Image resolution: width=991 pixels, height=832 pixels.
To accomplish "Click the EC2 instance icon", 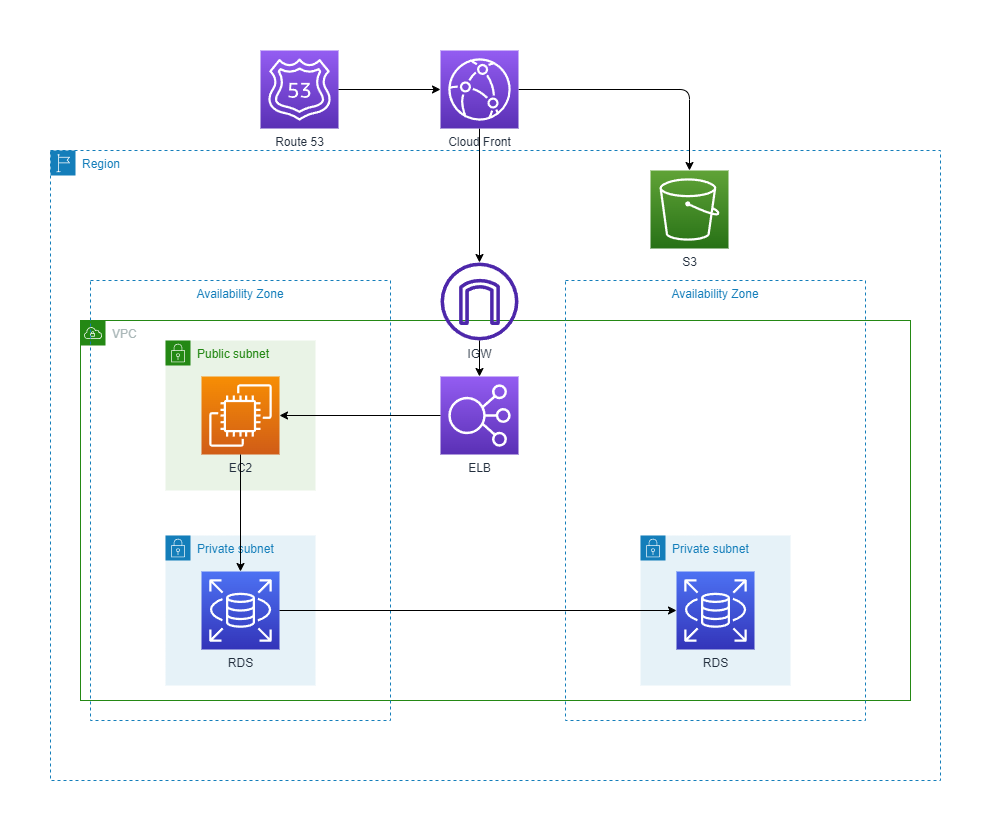I will 240,415.
